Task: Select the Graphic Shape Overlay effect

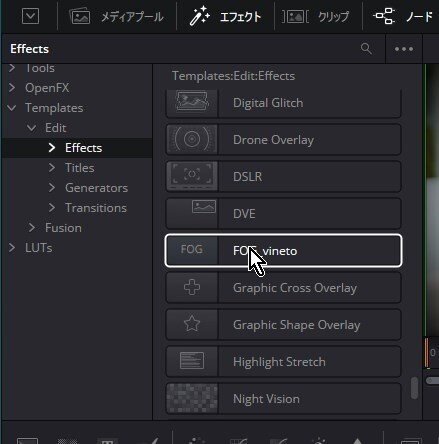Action: tap(283, 325)
